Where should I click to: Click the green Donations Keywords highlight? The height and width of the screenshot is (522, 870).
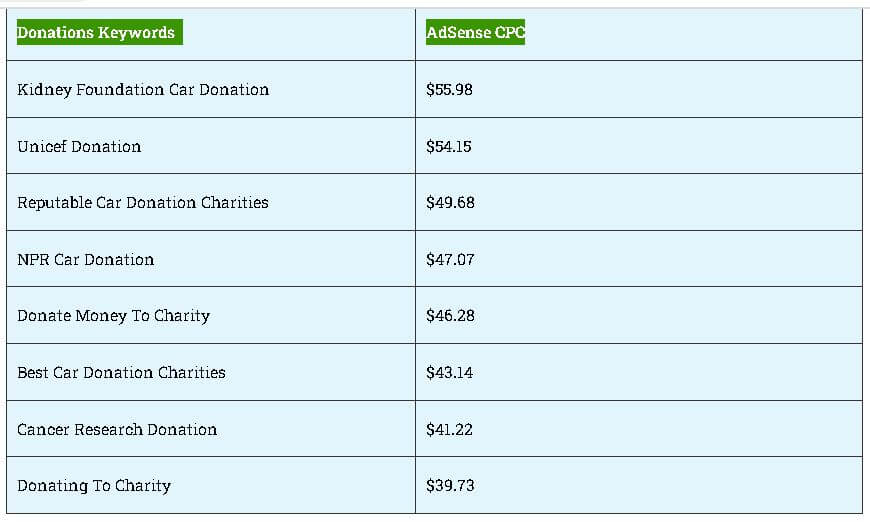[x=96, y=33]
